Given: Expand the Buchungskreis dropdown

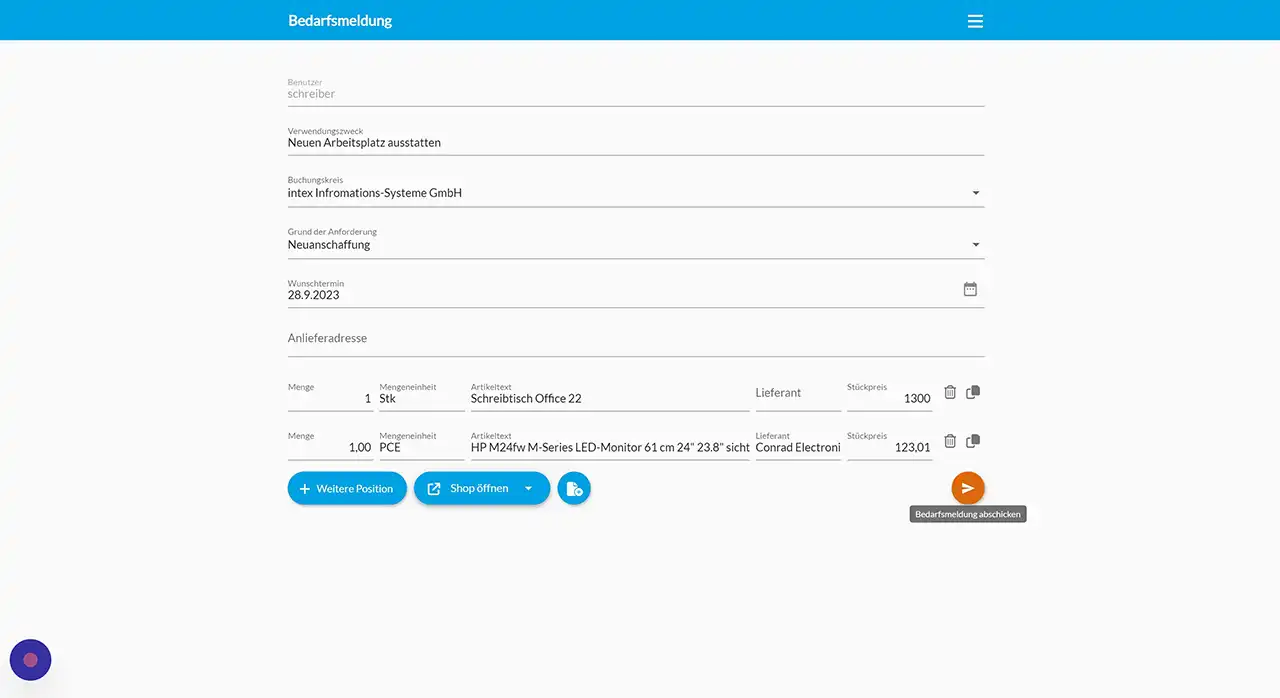Looking at the screenshot, I should [975, 193].
